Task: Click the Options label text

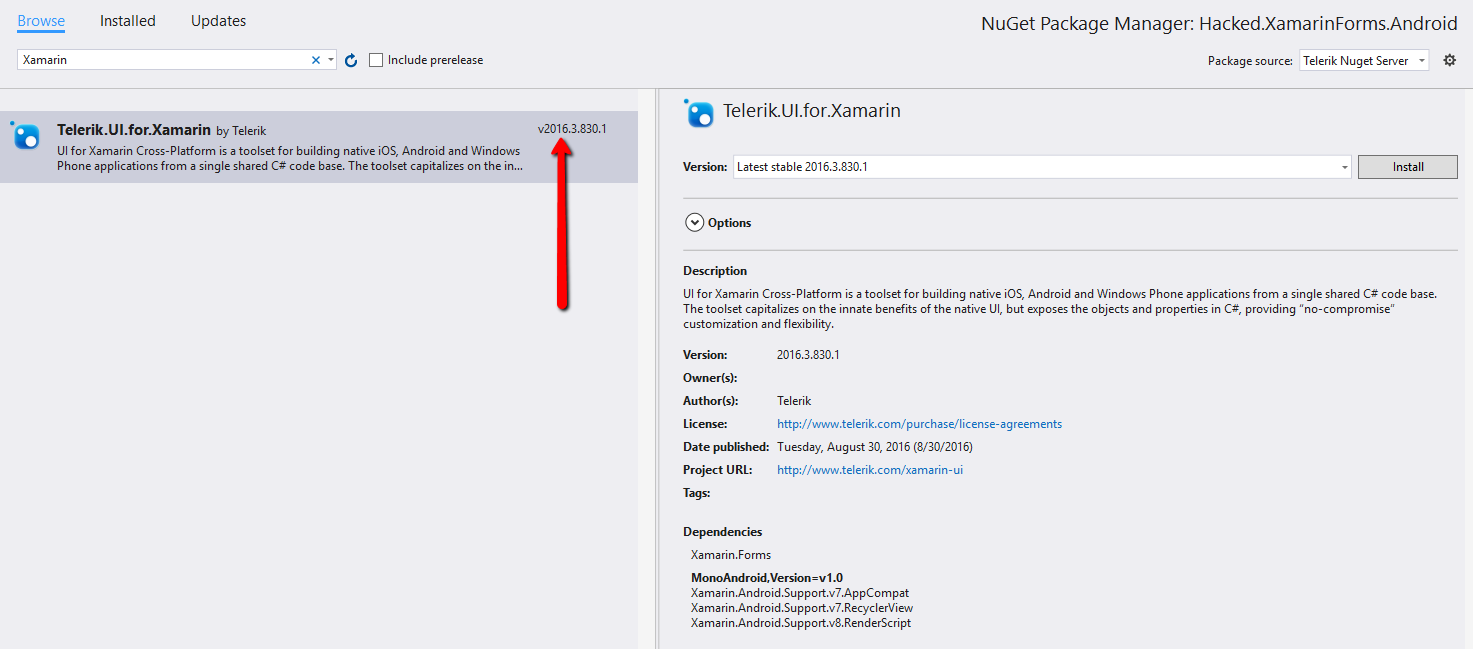Action: 729,223
